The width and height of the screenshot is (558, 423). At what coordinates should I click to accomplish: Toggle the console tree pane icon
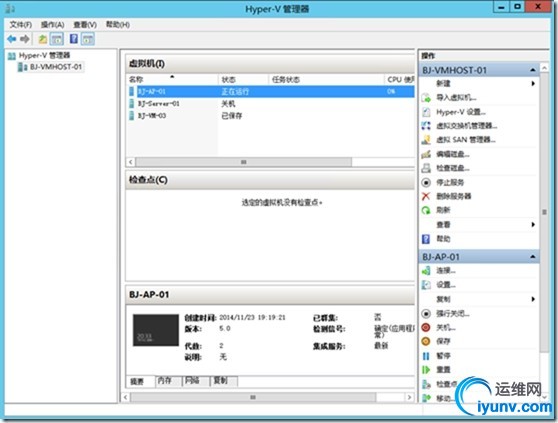57,39
